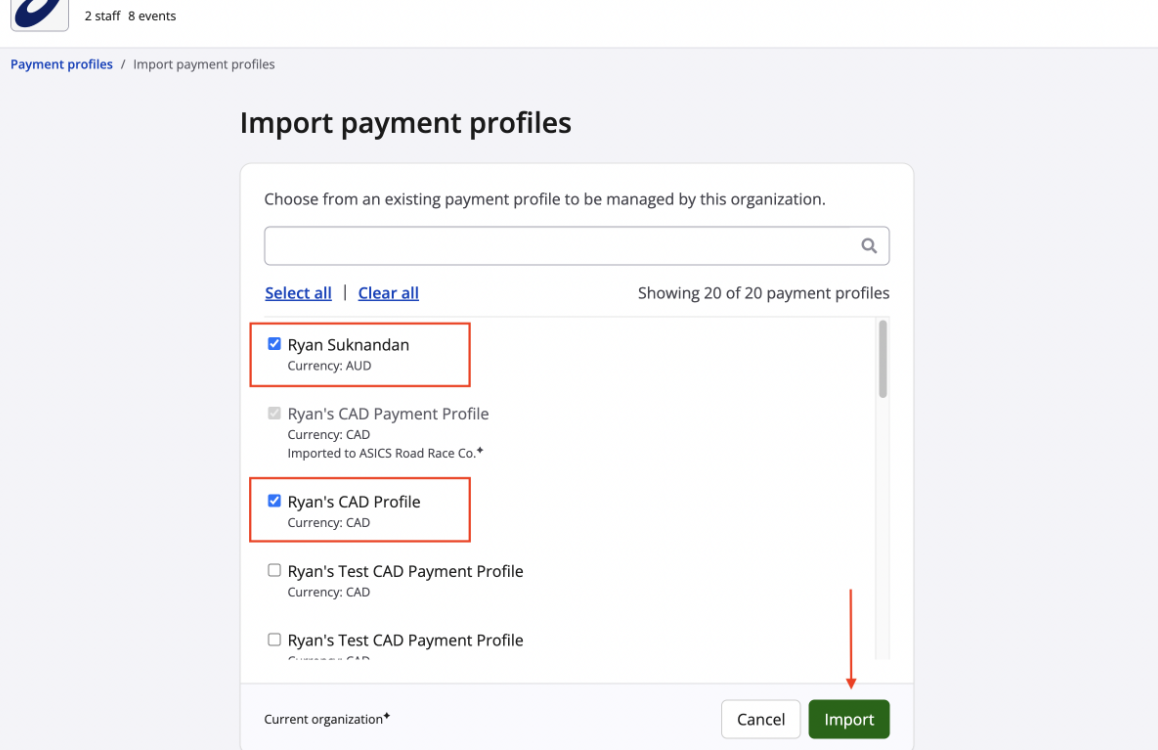Uncheck the Ryan Suknandan checkbox
The image size is (1158, 750).
pyautogui.click(x=274, y=344)
